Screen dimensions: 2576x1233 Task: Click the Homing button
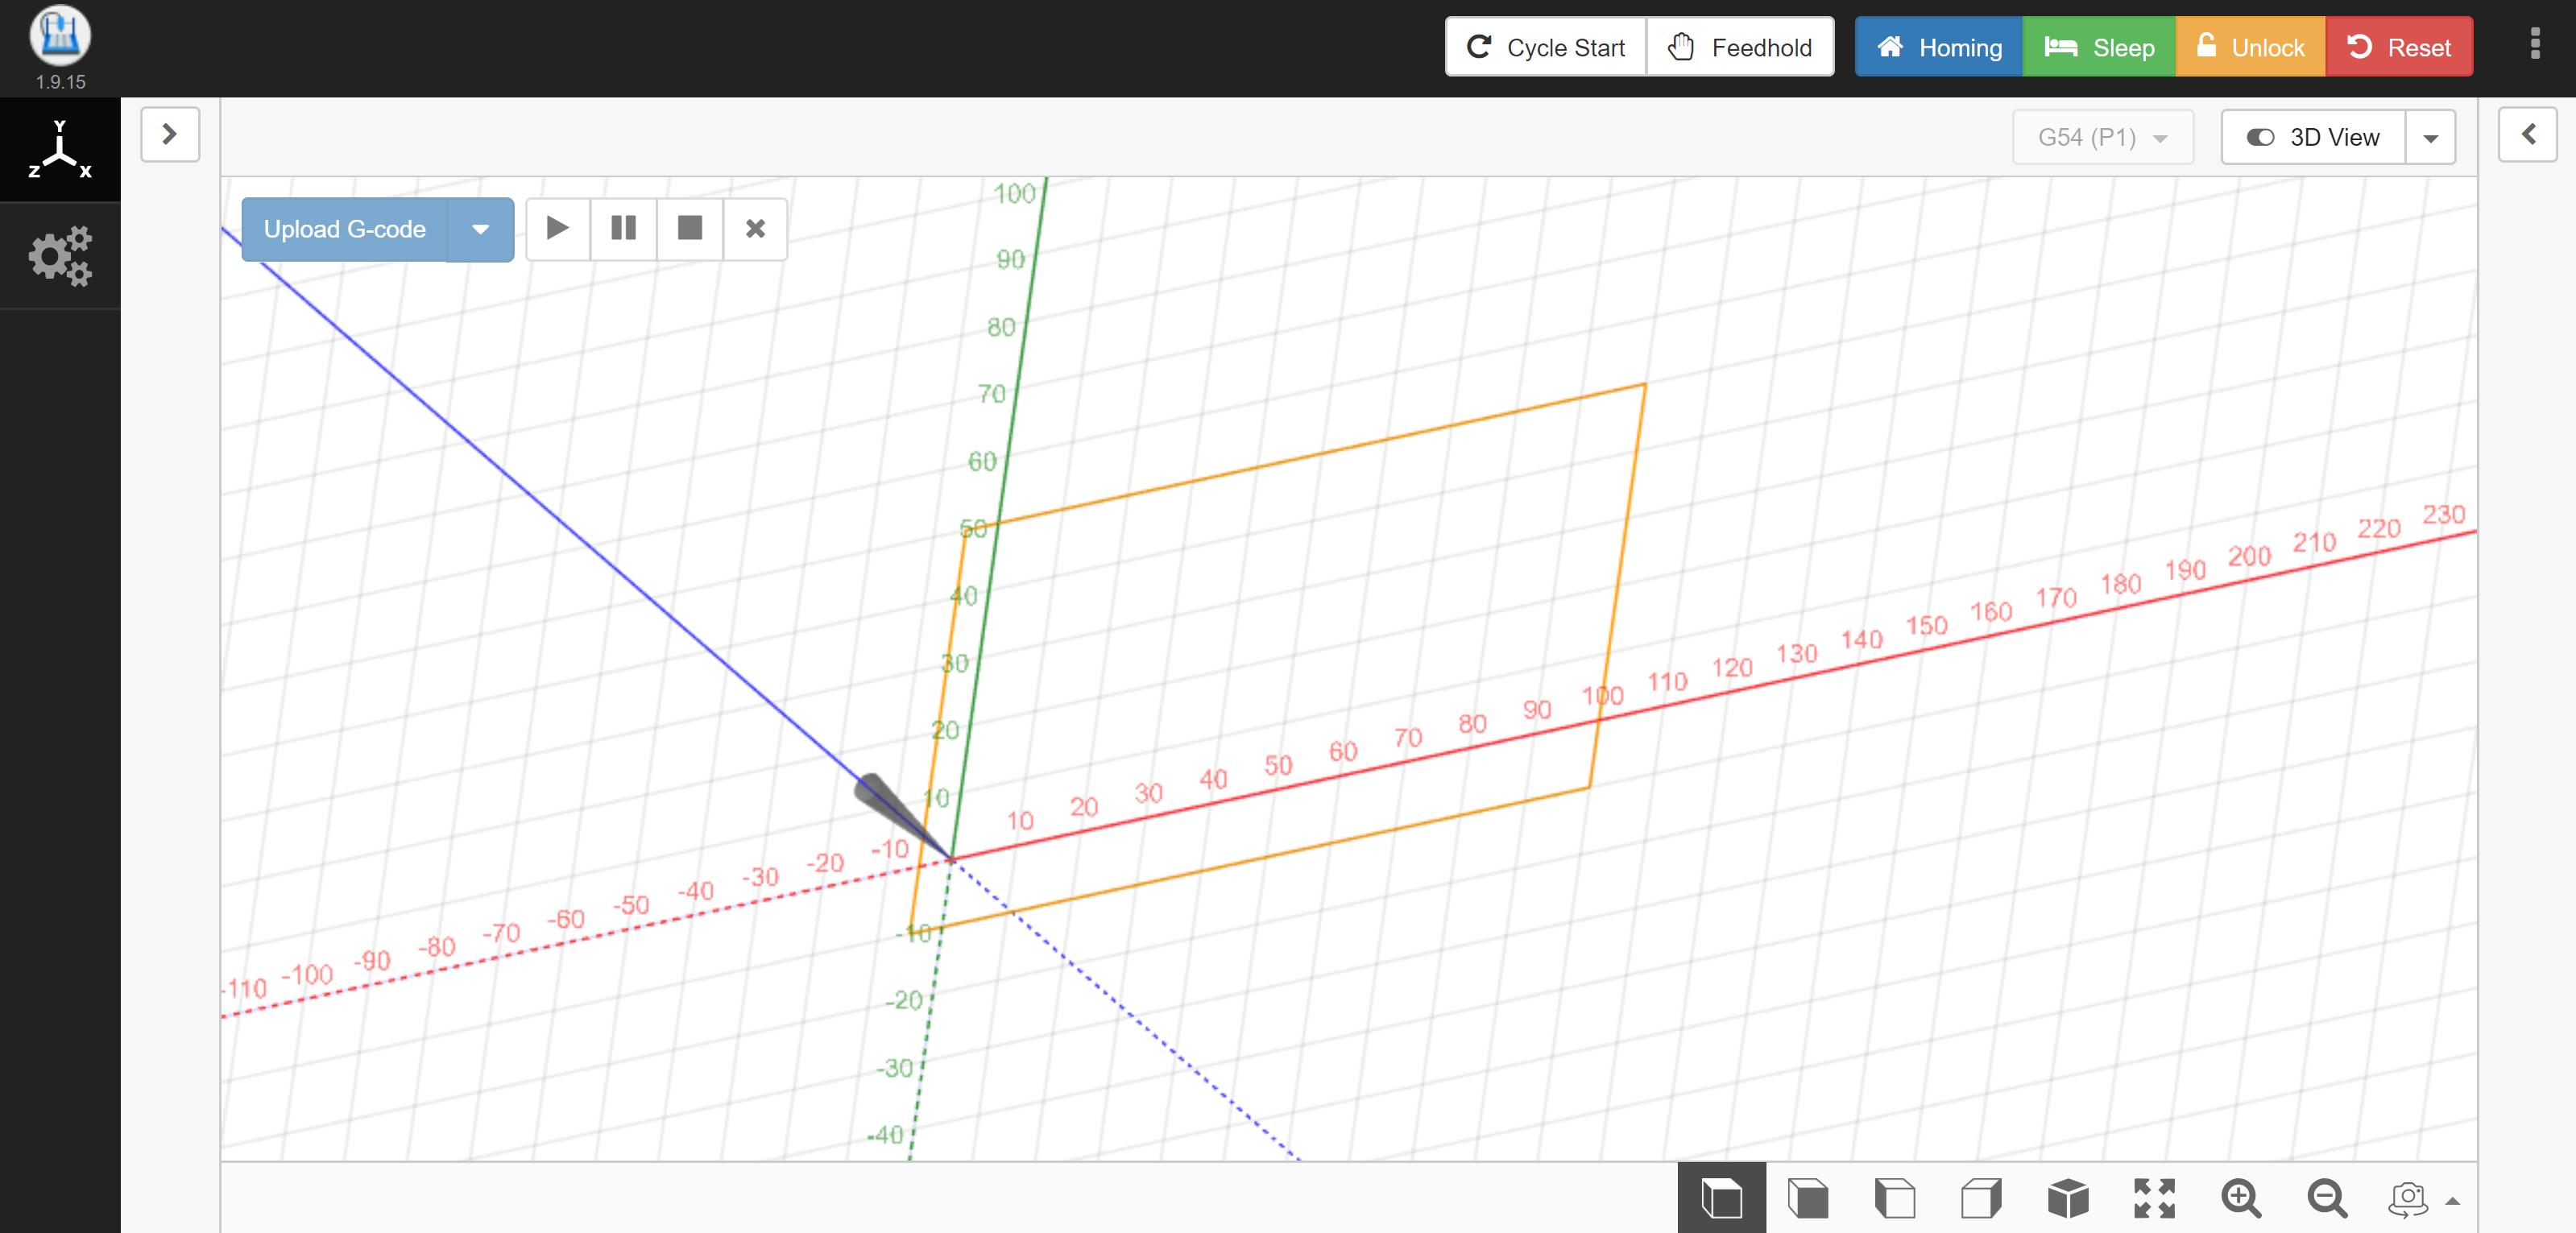(x=1938, y=47)
